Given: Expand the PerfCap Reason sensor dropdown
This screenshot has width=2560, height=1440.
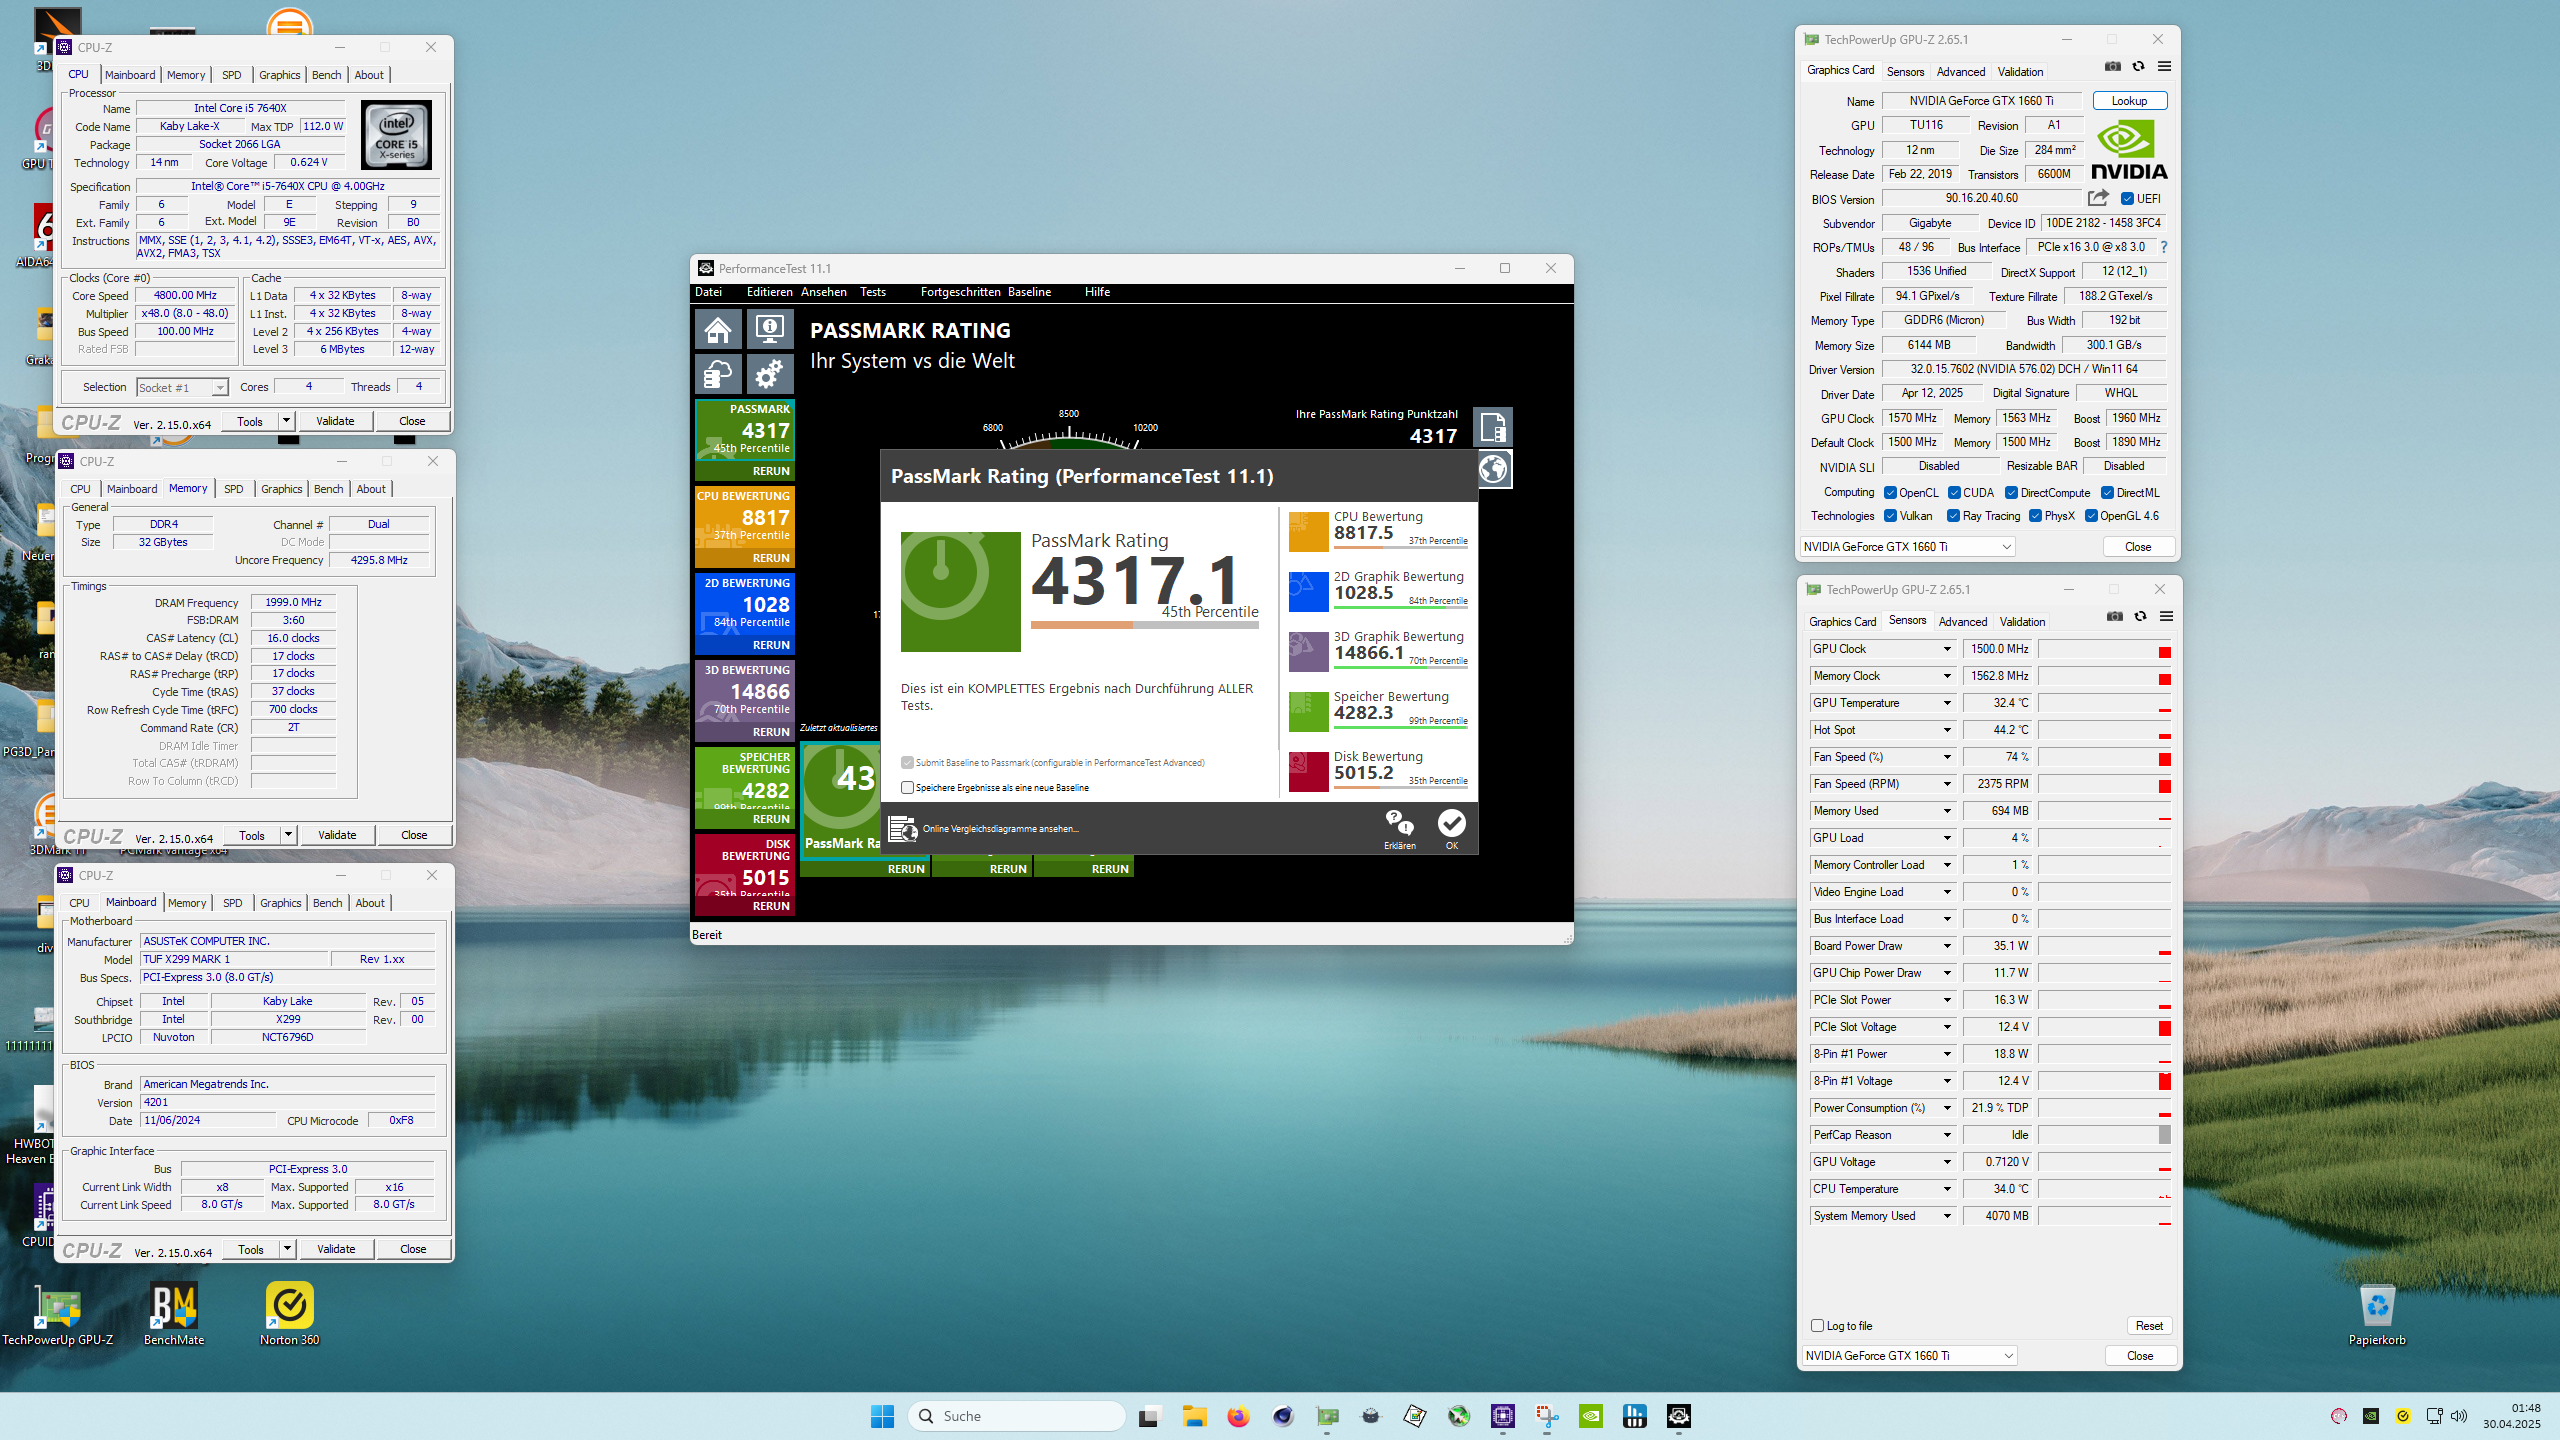Looking at the screenshot, I should click(x=1947, y=1135).
